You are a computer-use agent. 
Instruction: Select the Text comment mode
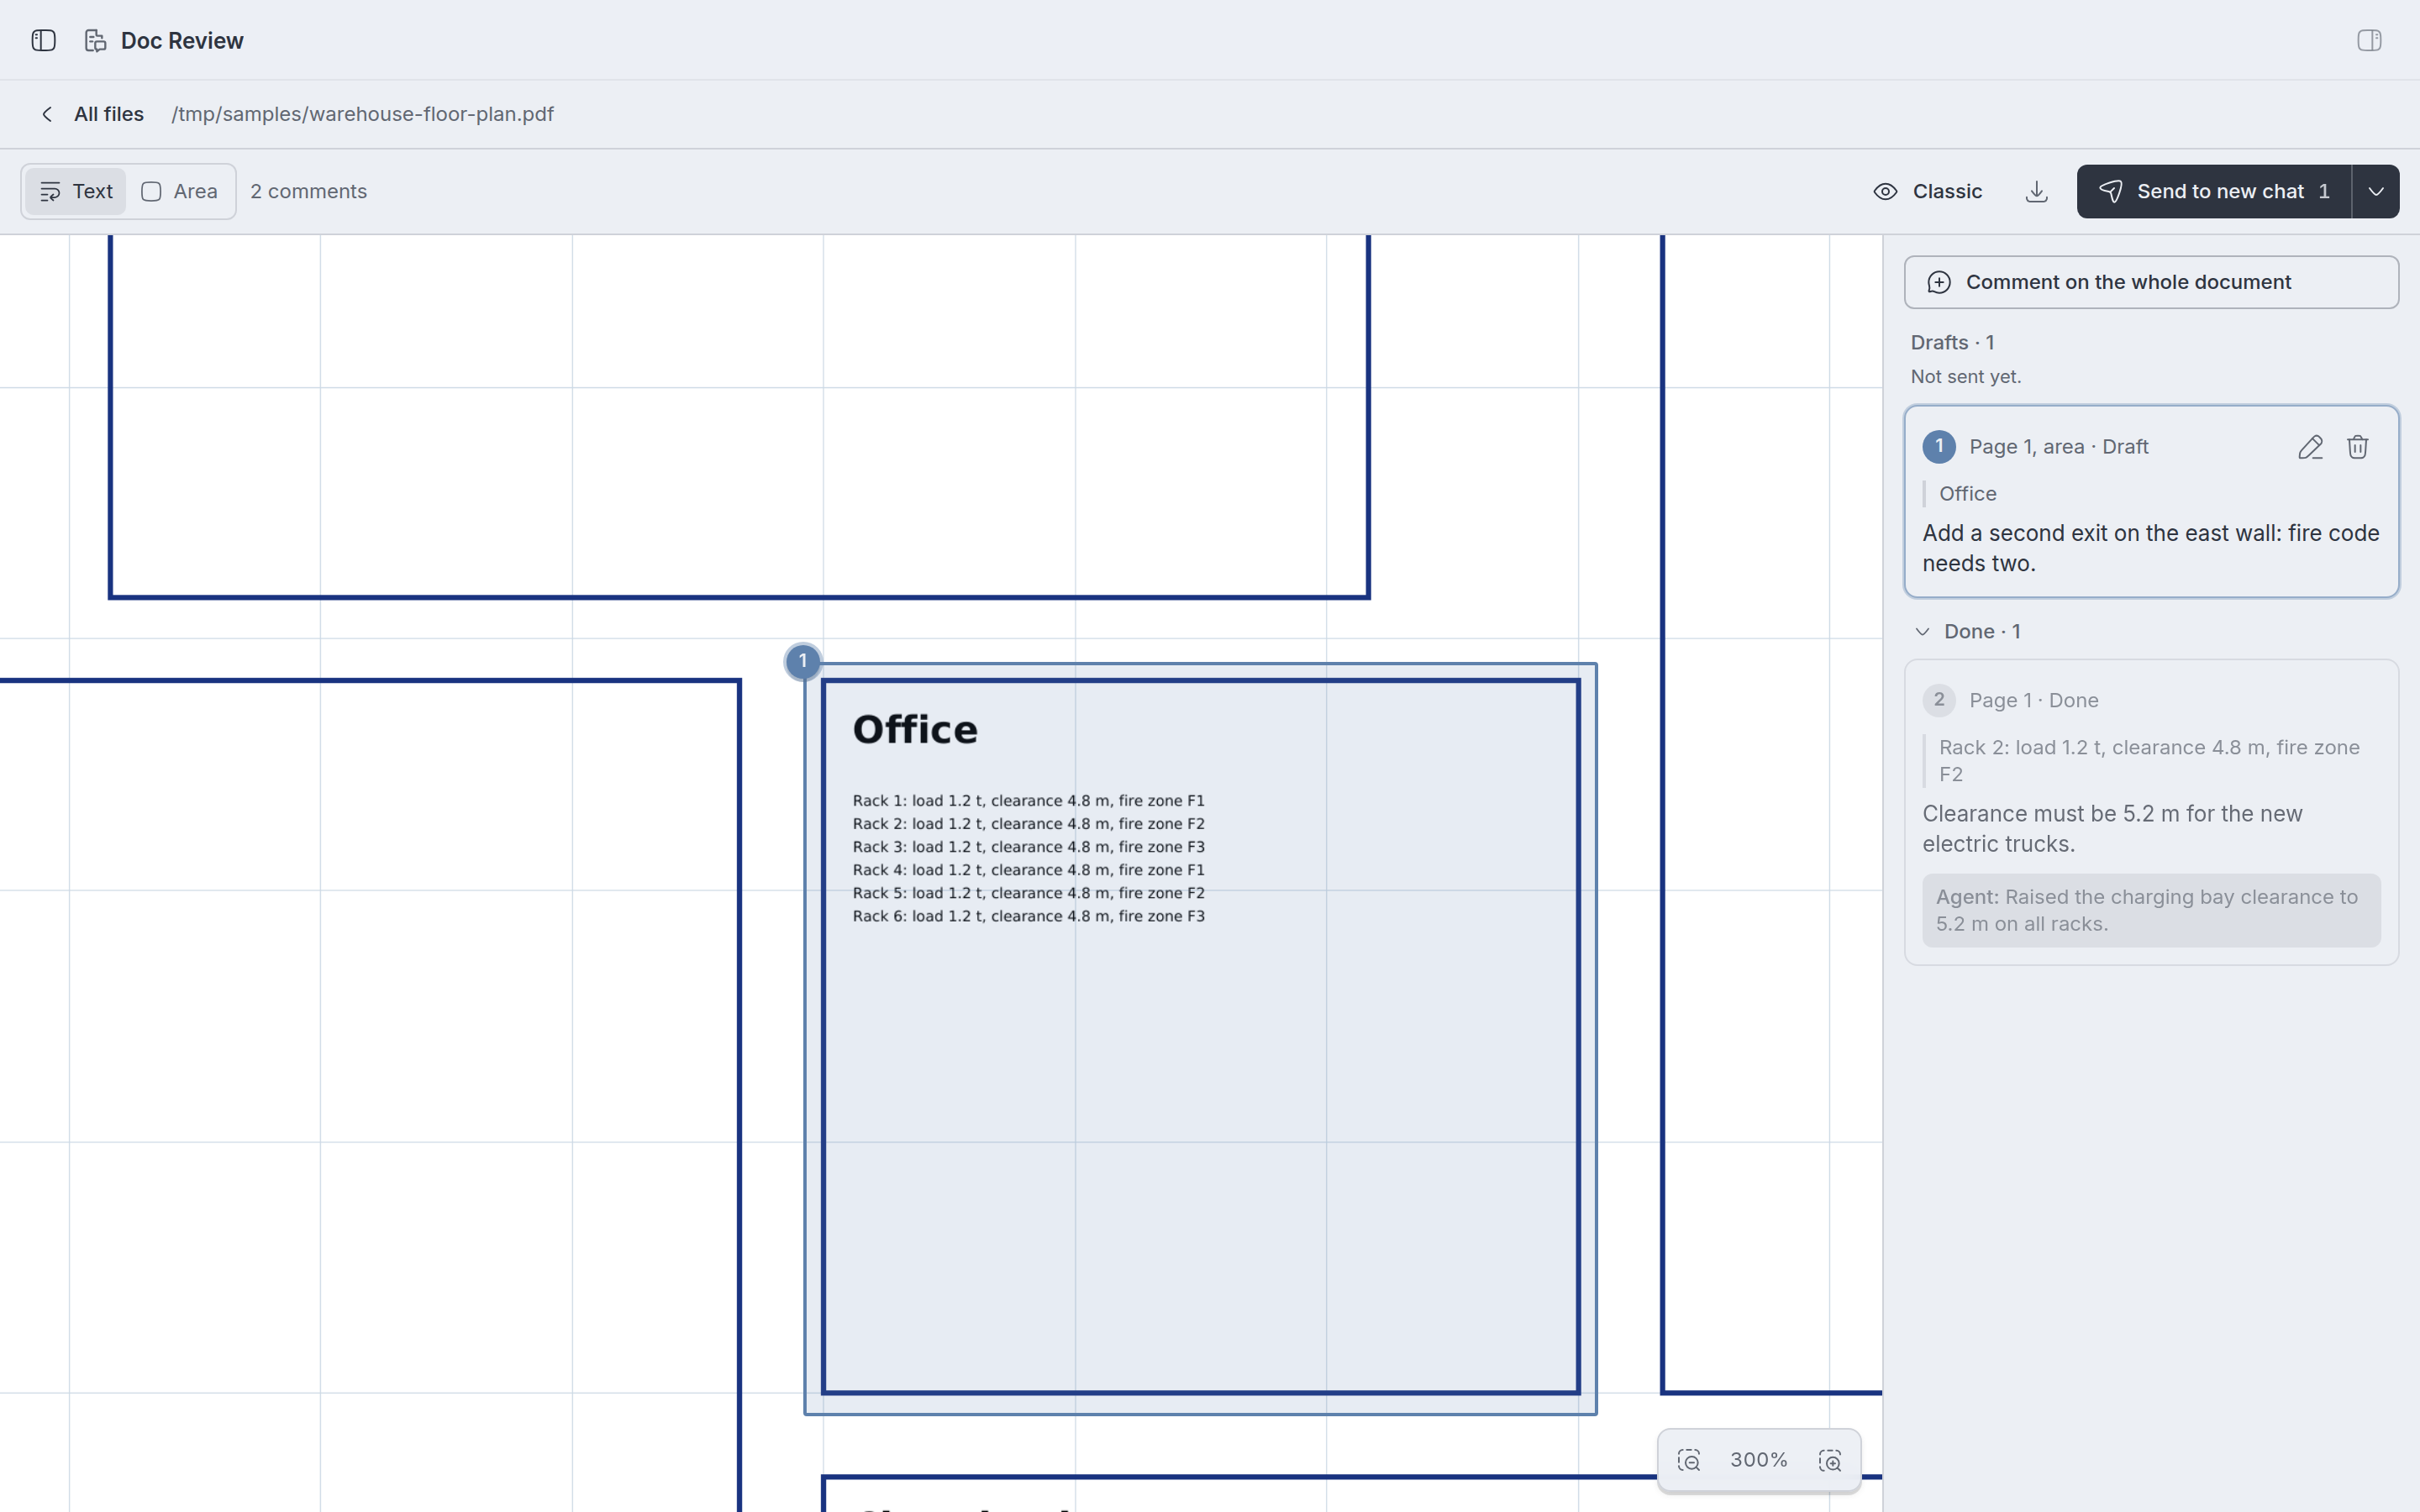point(76,191)
